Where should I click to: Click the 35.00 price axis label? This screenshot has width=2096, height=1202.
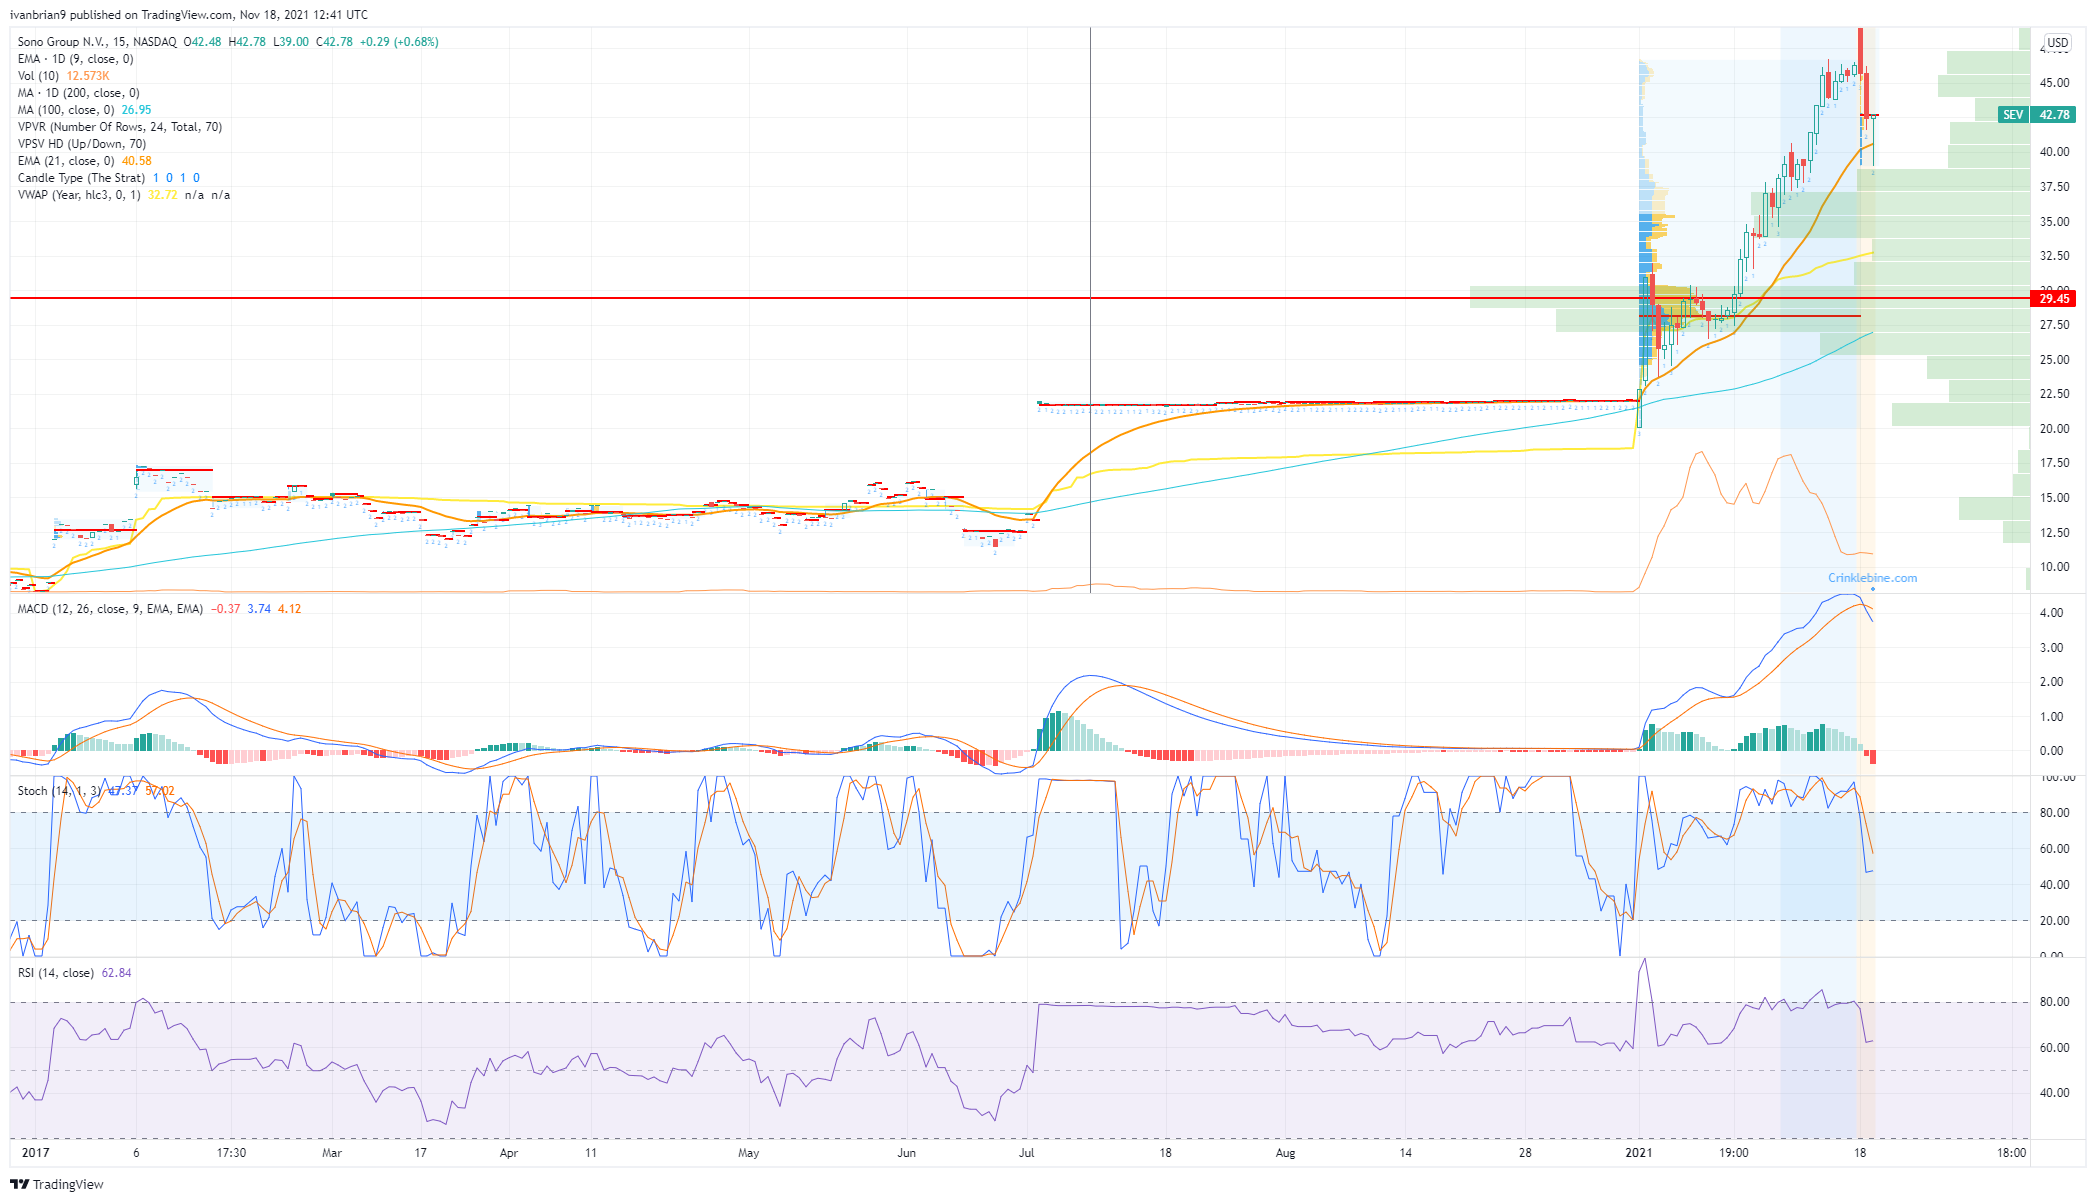[x=2055, y=222]
